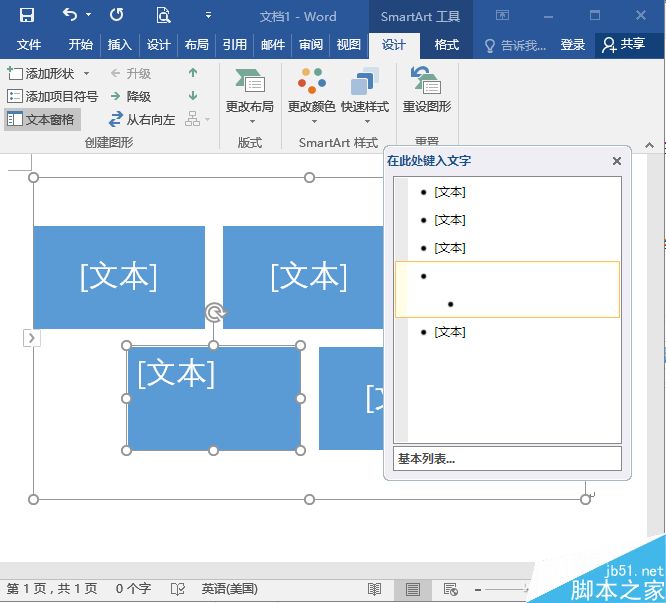Click 降级 demote button
Viewport: 666px width, 603px height.
click(130, 96)
